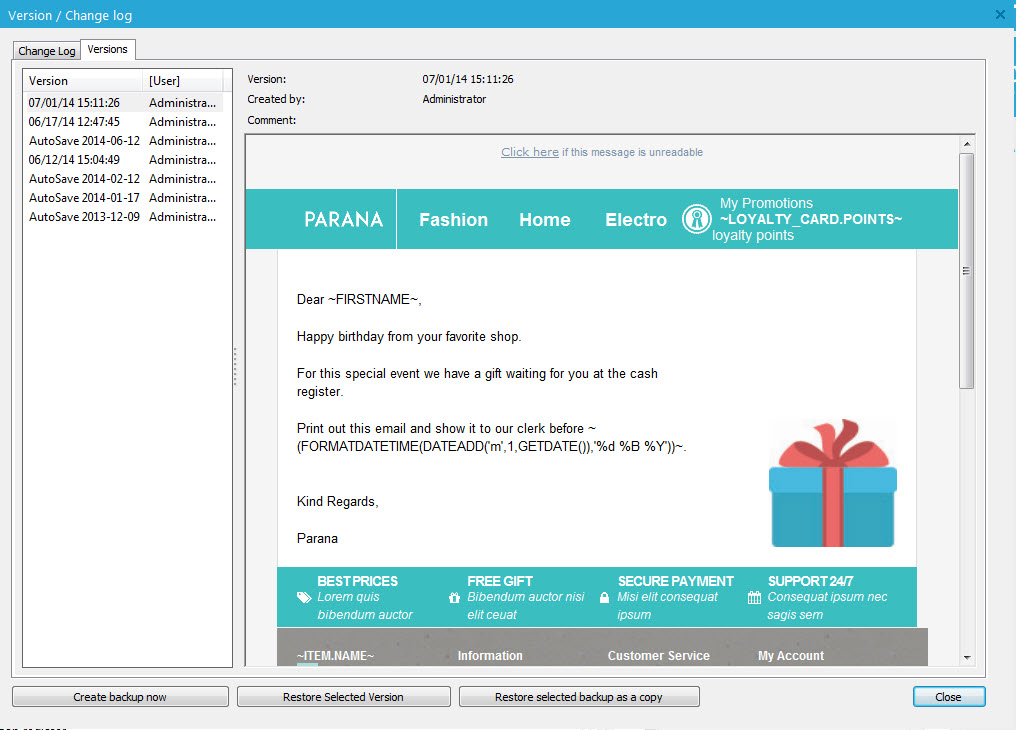This screenshot has height=730, width=1016.
Task: Switch to the Change Log tab
Action: (x=47, y=51)
